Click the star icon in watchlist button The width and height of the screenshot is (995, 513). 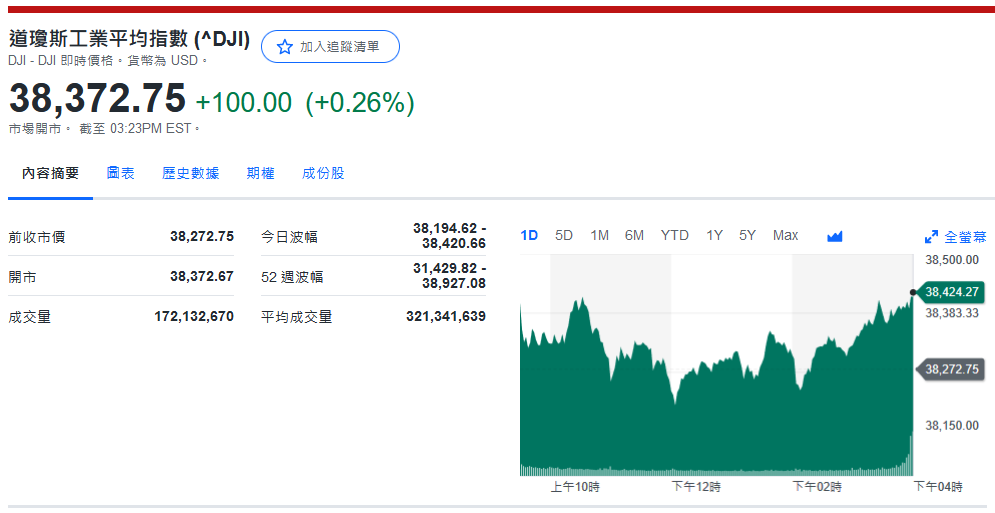(285, 47)
